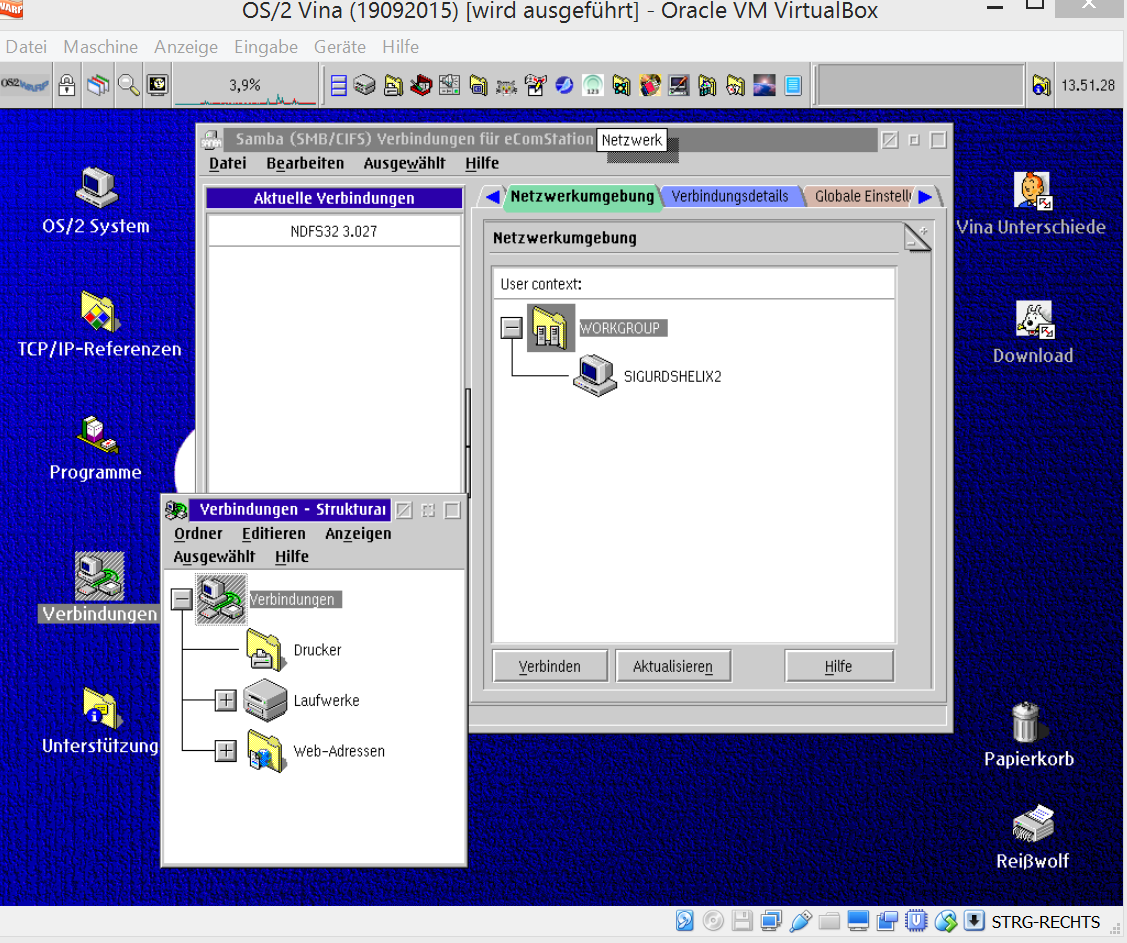The width and height of the screenshot is (1127, 943).
Task: Select the Verbindungen desktop icon
Action: pos(100,576)
